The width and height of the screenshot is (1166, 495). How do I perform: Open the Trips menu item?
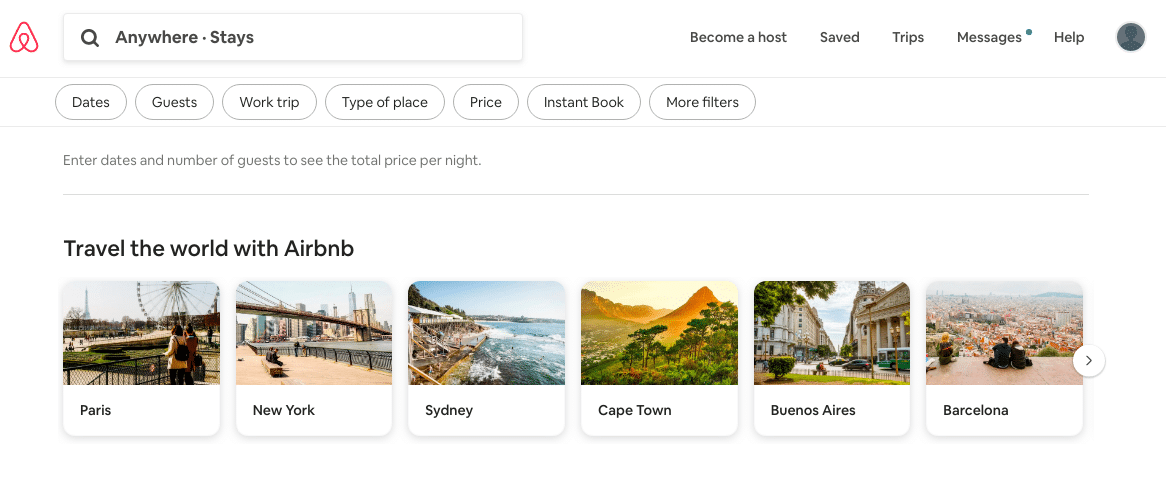point(908,37)
